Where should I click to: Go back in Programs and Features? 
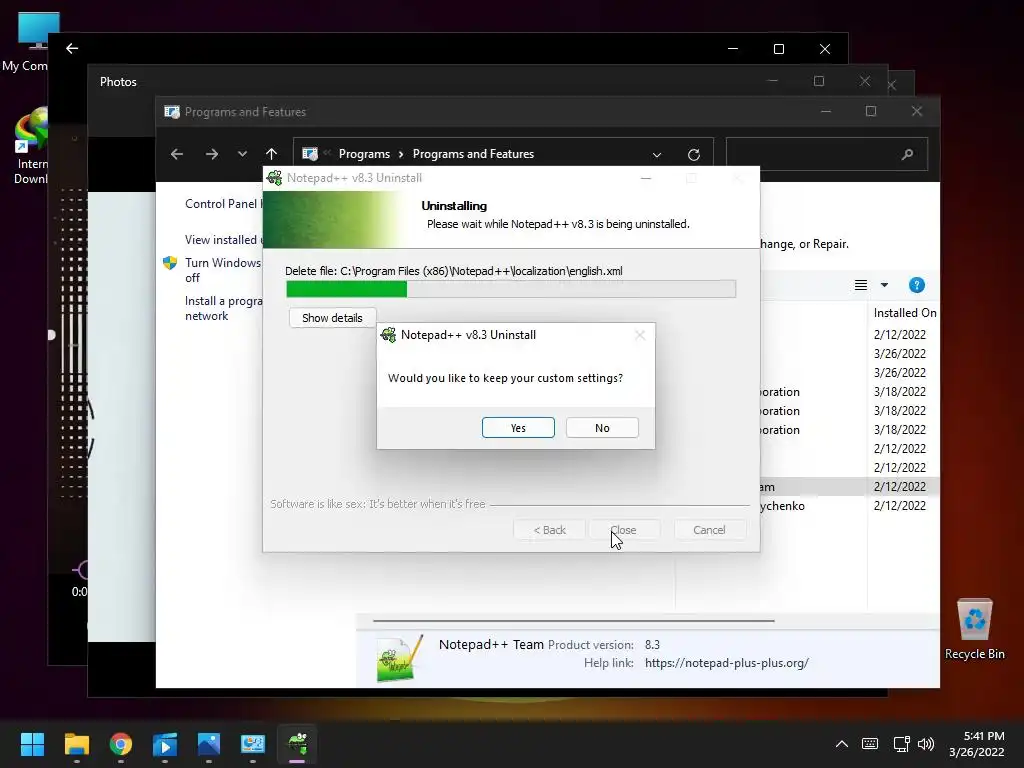177,154
